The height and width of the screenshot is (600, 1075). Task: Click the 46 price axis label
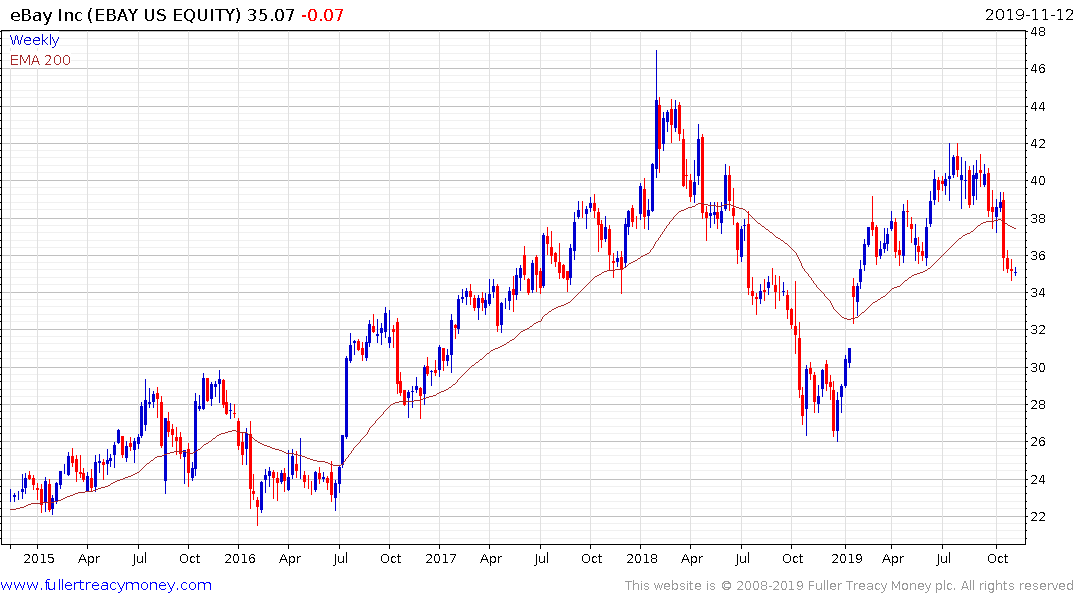pyautogui.click(x=1037, y=69)
